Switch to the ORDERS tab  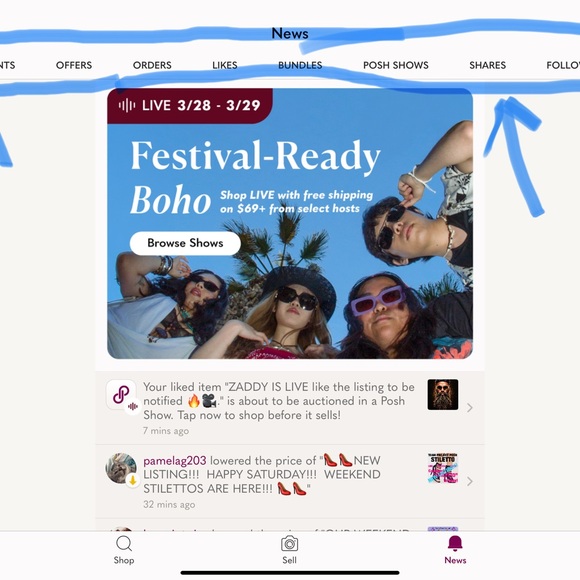(152, 65)
